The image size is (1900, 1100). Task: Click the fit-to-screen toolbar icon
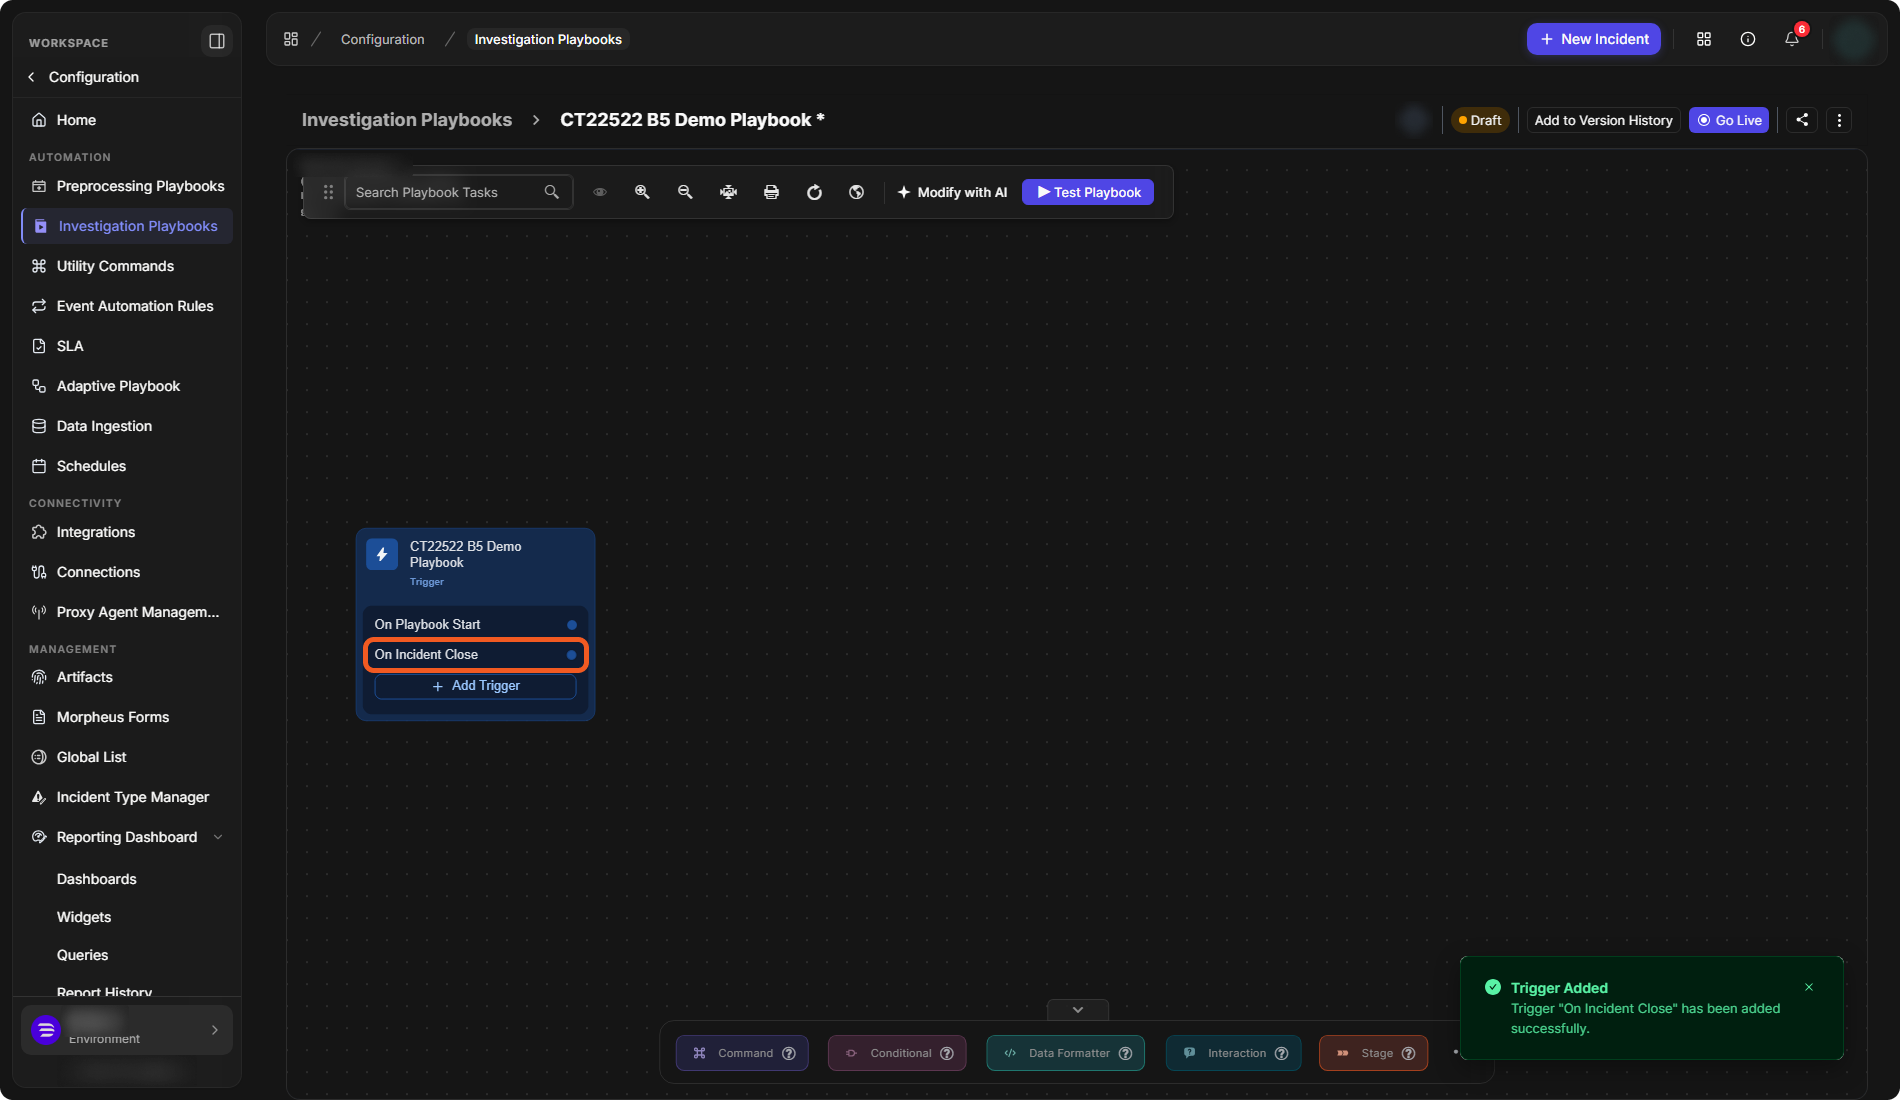(728, 192)
